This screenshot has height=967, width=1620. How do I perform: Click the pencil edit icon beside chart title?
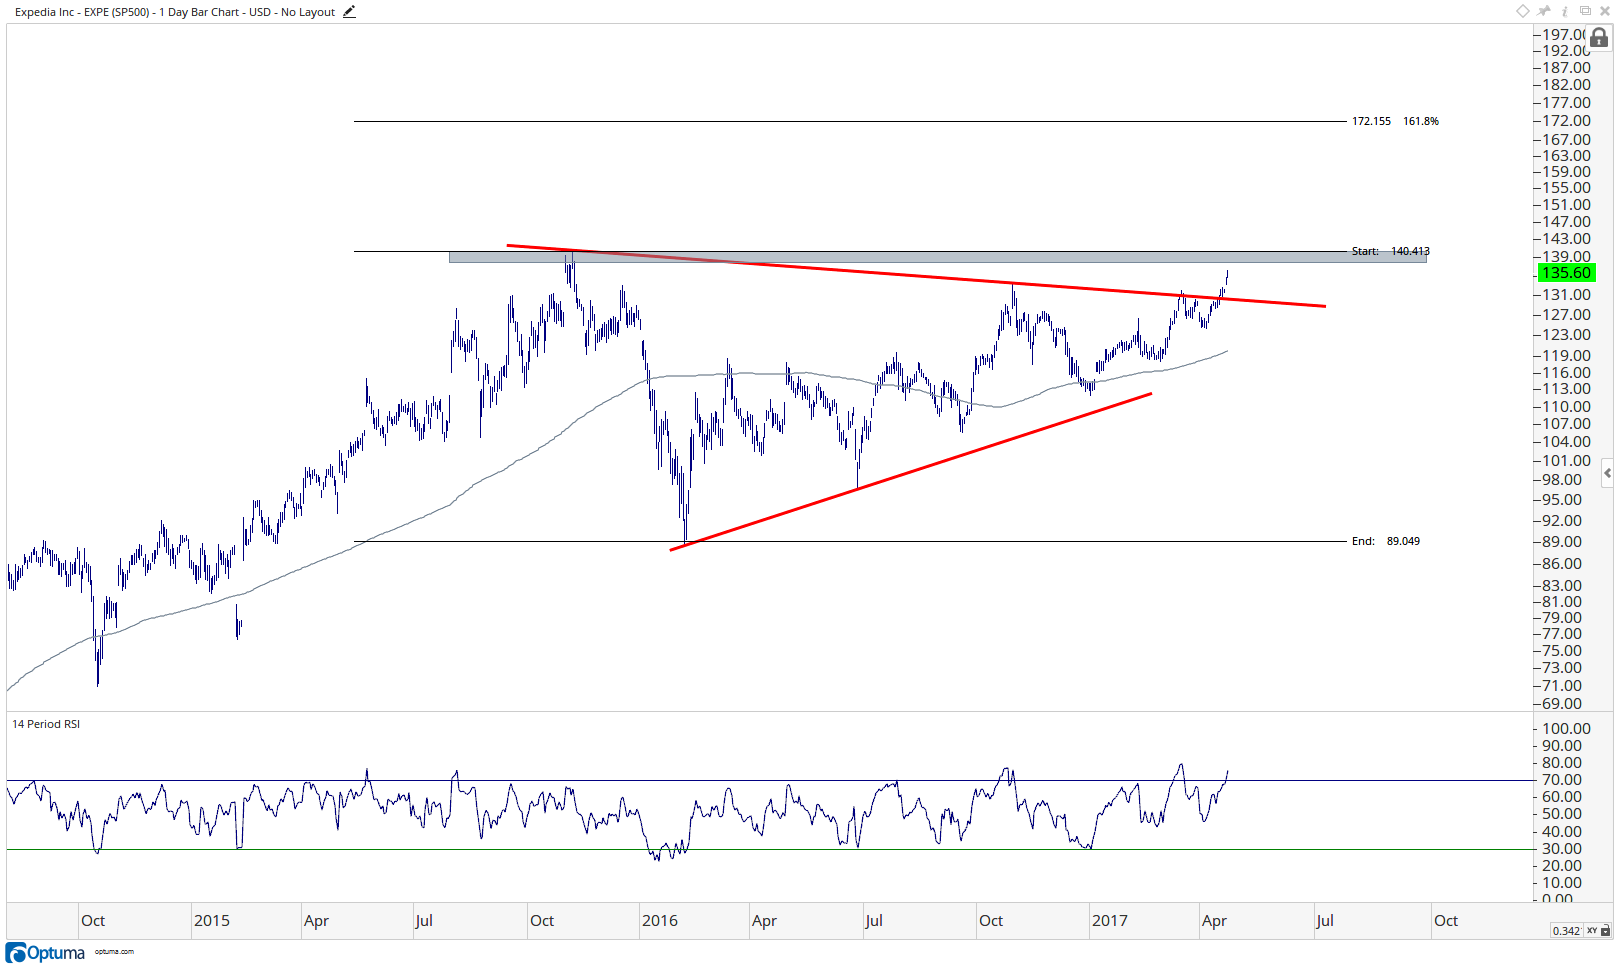tap(349, 12)
